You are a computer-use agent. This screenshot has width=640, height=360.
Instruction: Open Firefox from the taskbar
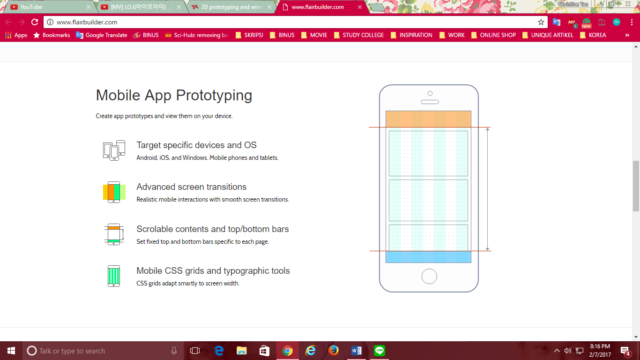tap(333, 351)
